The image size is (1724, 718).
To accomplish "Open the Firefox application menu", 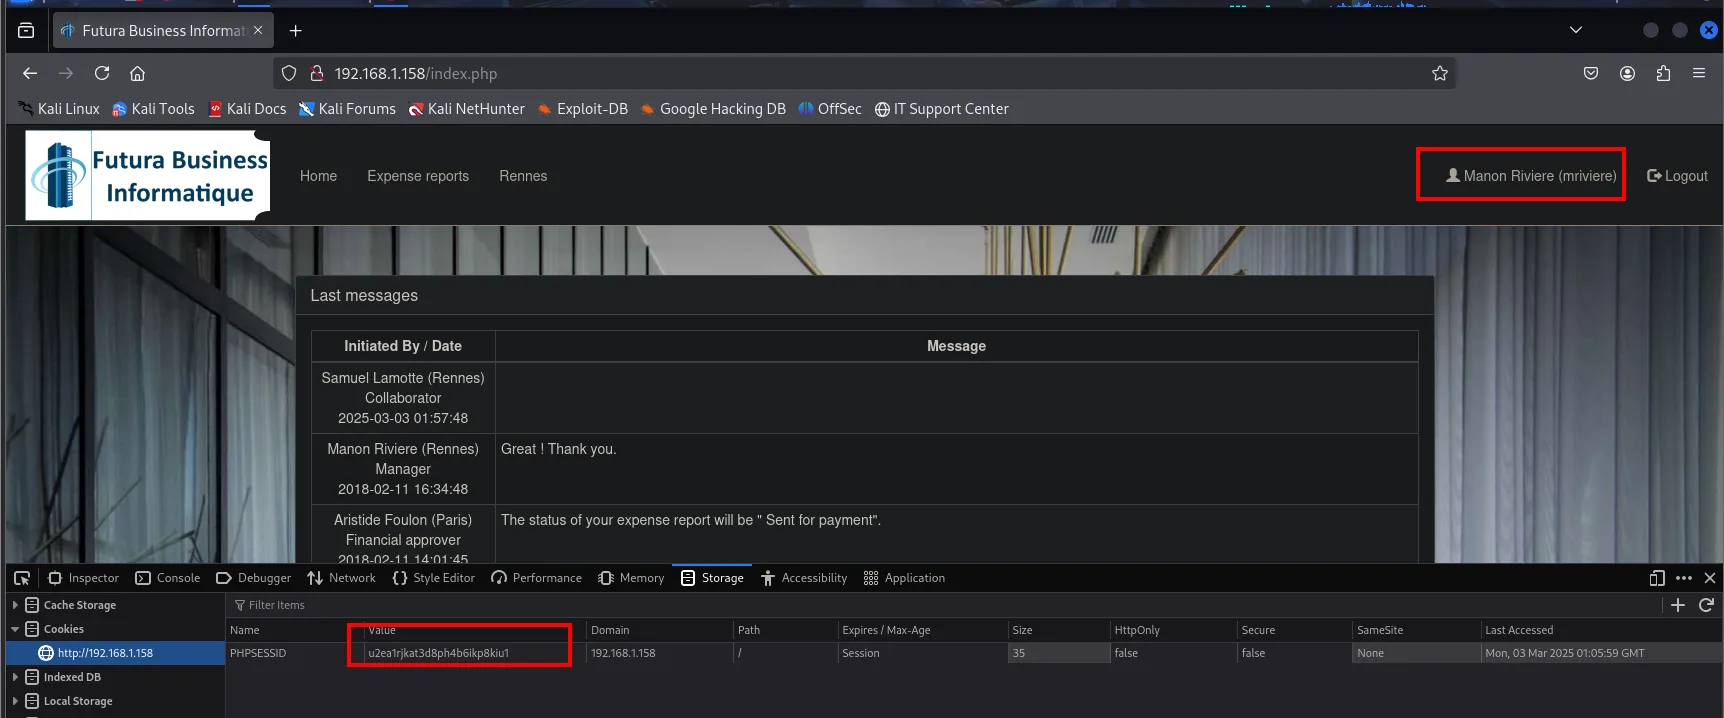I will coord(1699,73).
